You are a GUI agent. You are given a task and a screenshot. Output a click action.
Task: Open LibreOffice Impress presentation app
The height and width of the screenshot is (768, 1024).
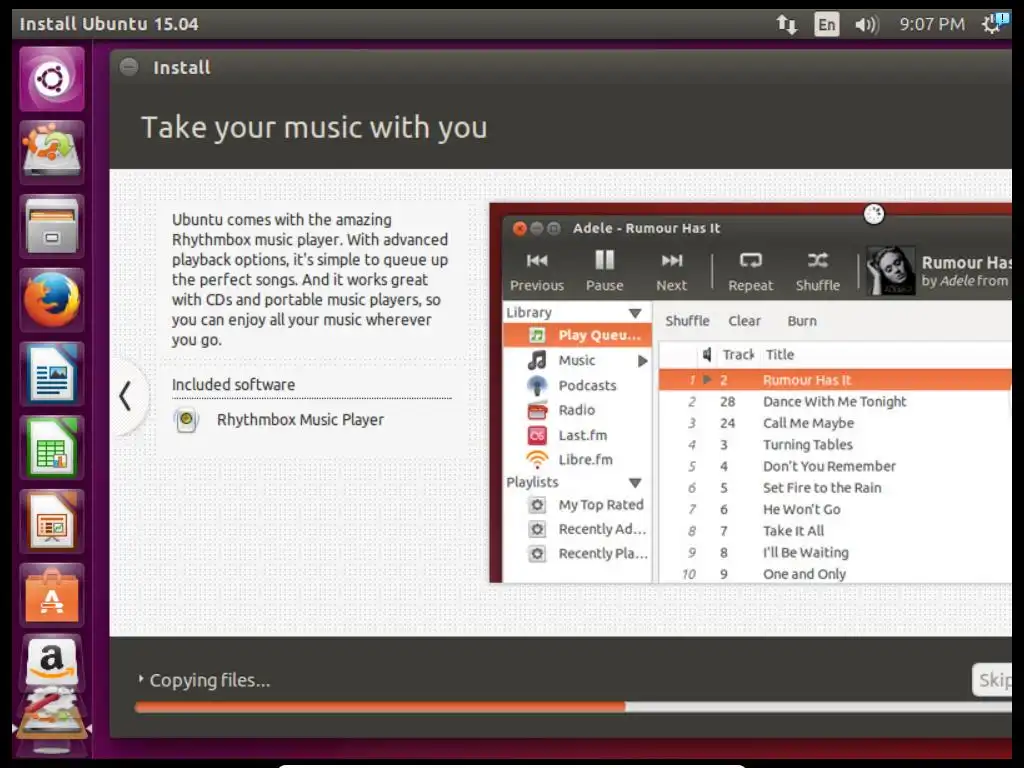pos(52,521)
